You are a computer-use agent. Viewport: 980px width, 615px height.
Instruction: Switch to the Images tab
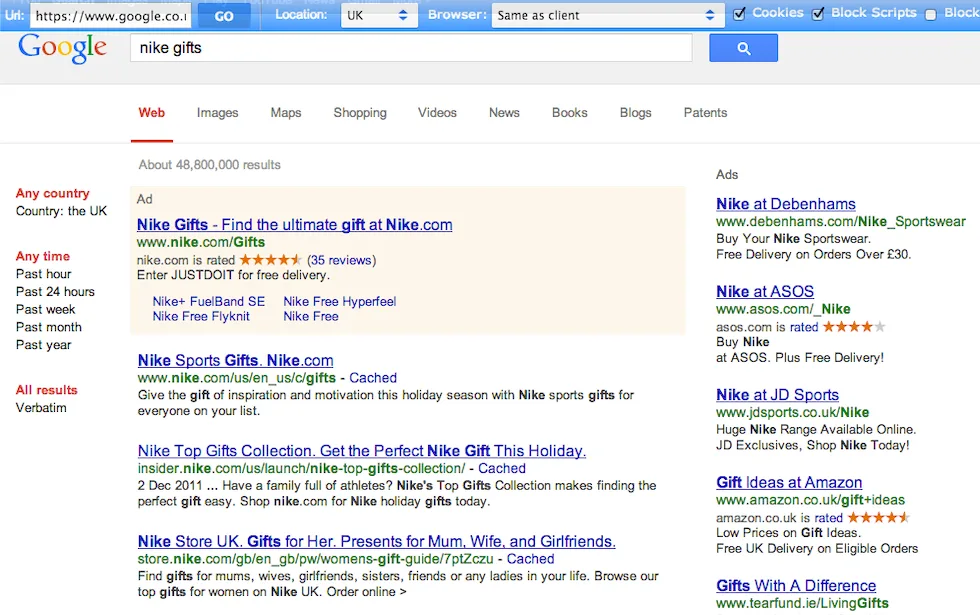click(218, 113)
